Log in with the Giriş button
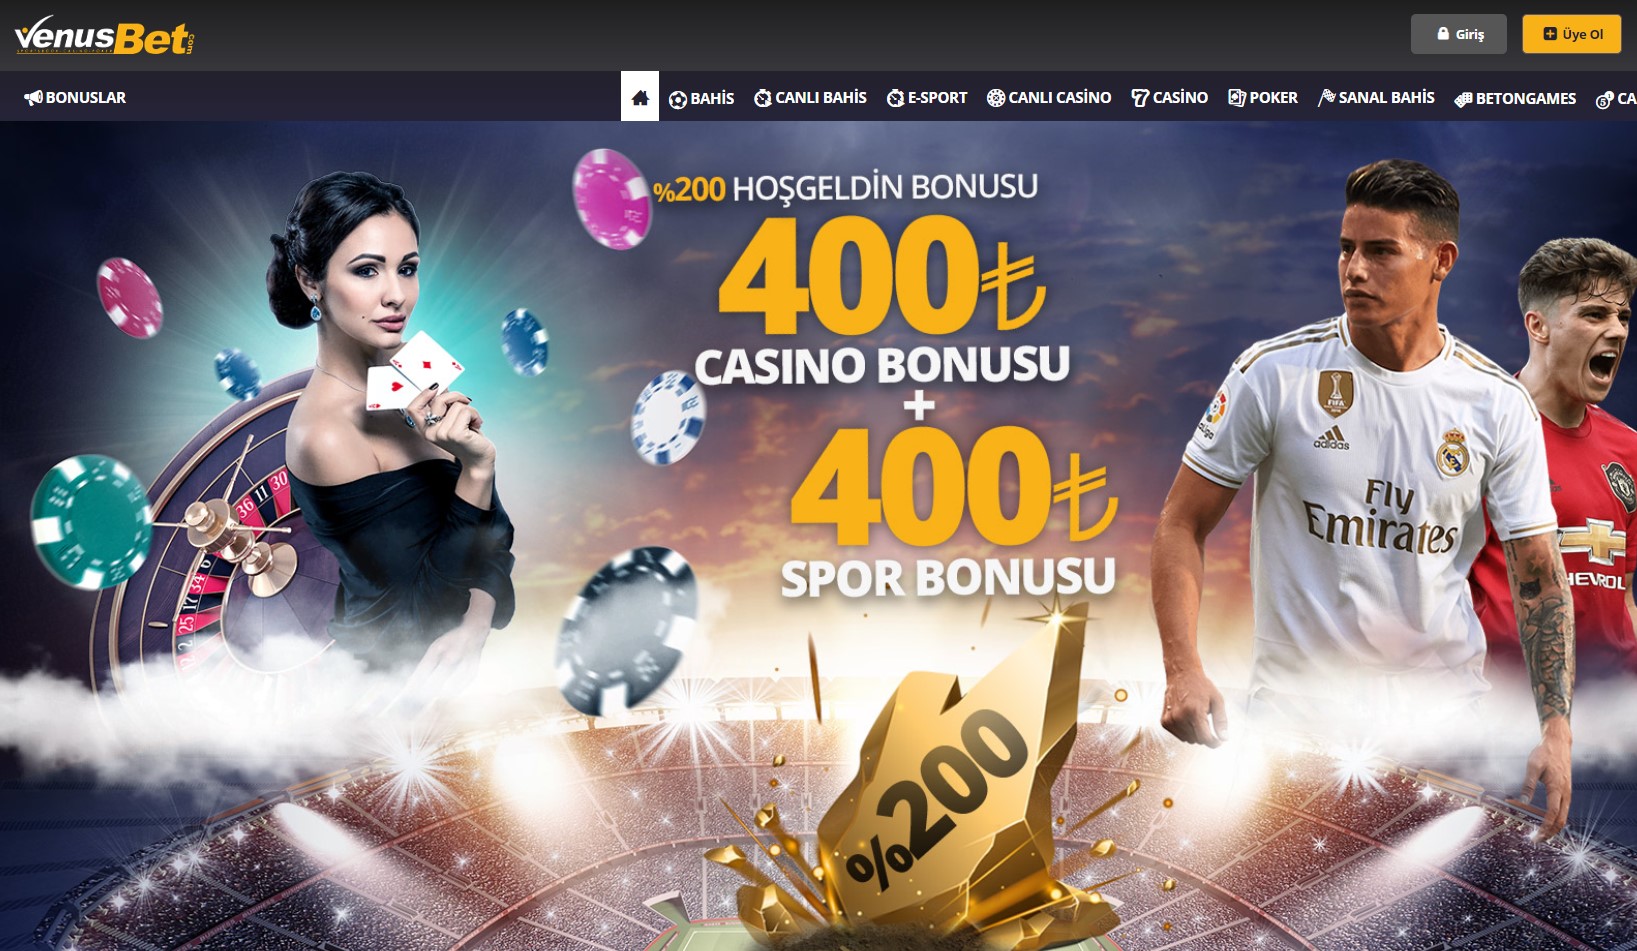 1459,34
